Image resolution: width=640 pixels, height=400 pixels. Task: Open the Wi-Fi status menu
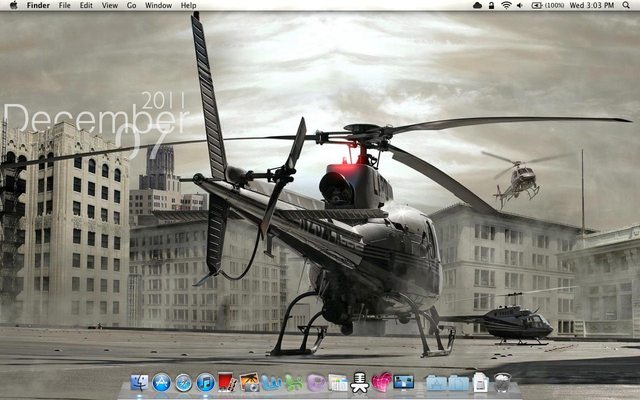(x=507, y=5)
